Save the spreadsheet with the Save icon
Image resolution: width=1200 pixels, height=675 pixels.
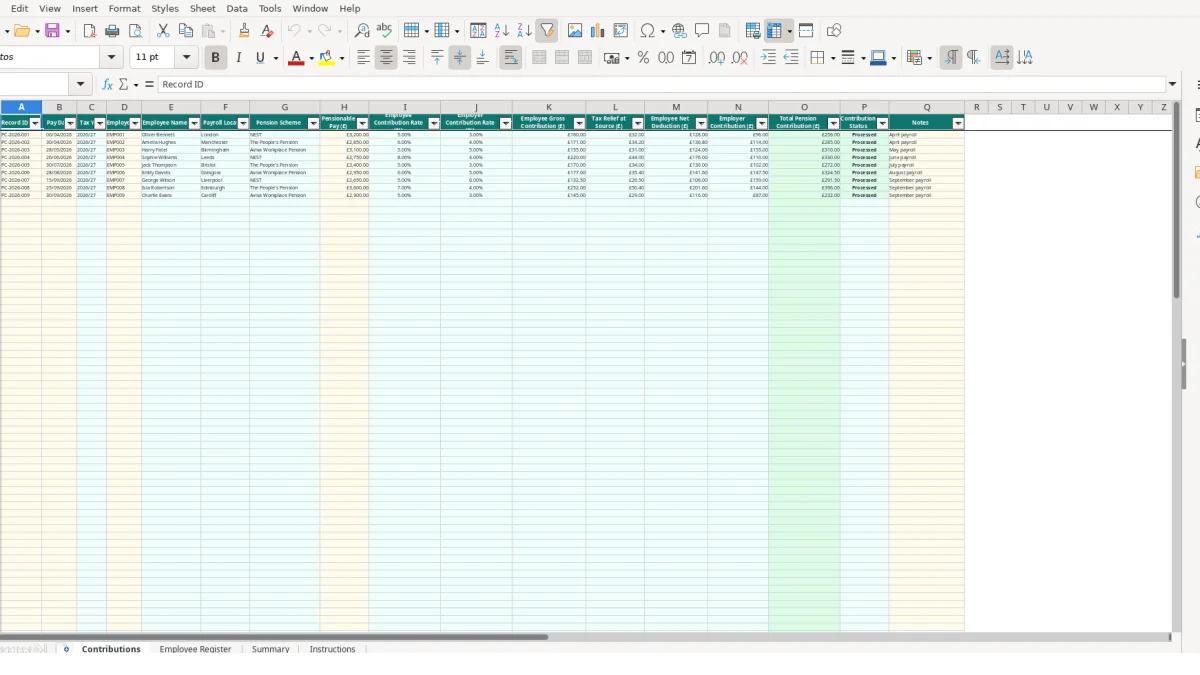53,31
